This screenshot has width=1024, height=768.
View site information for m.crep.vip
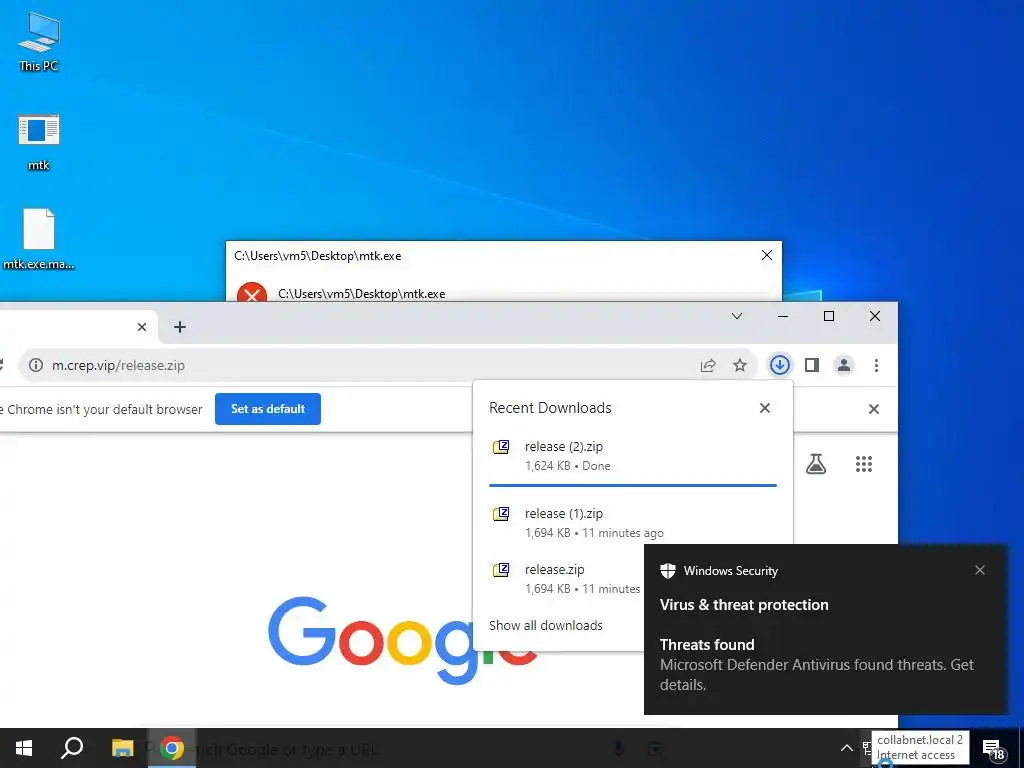(36, 365)
